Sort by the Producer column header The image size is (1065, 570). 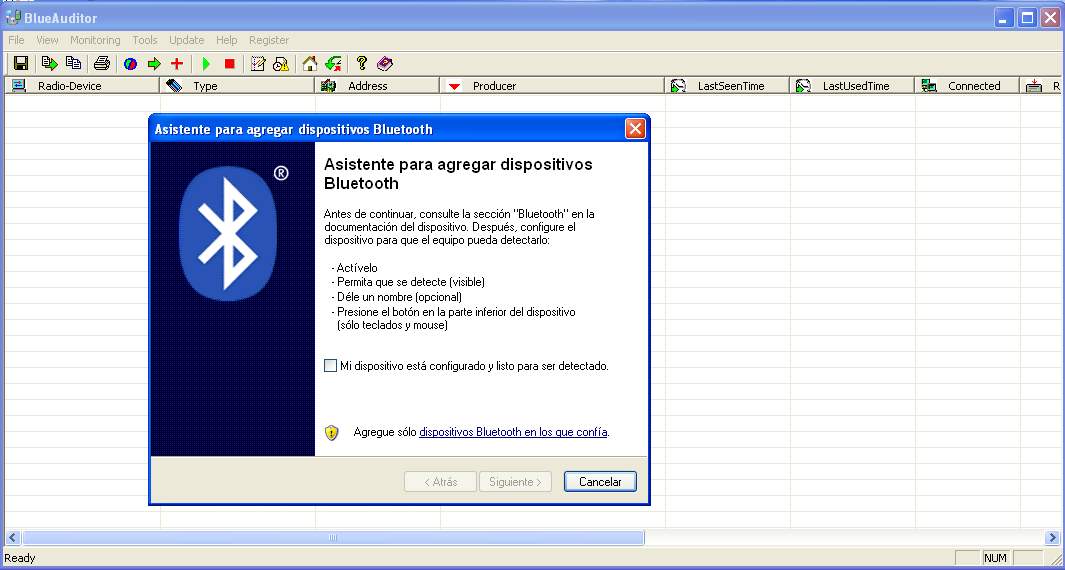[552, 86]
